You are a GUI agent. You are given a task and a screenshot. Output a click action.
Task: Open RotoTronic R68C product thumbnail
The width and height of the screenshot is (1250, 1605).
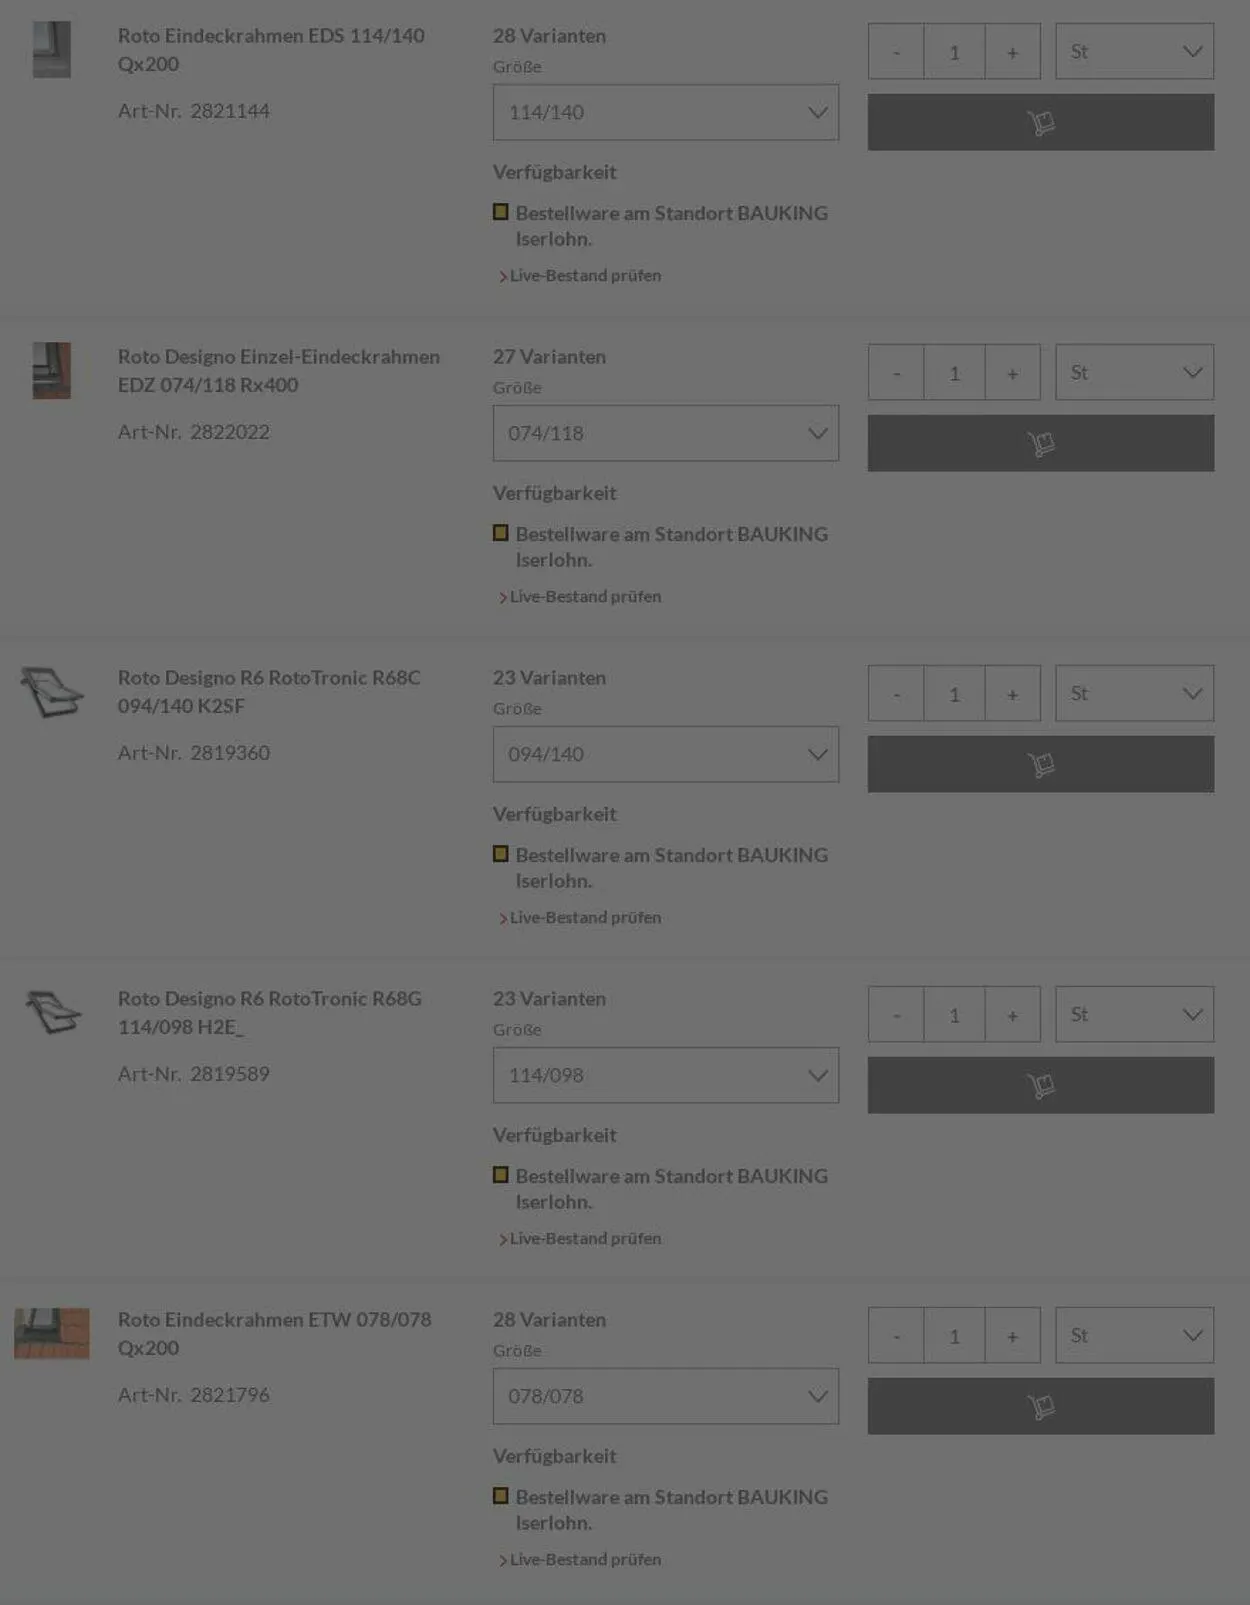pyautogui.click(x=52, y=692)
